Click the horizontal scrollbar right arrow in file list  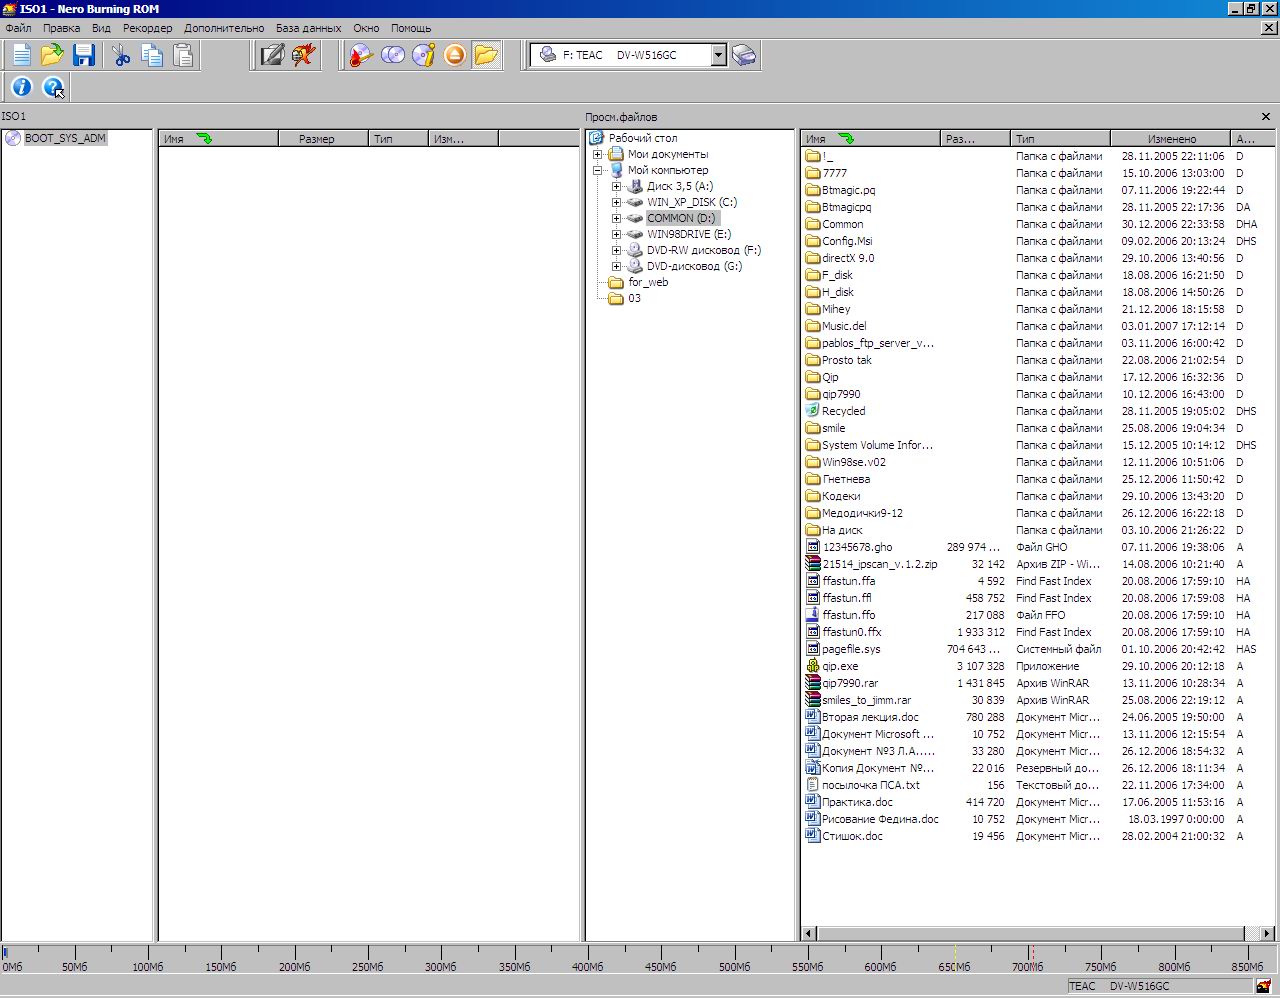tap(1267, 933)
